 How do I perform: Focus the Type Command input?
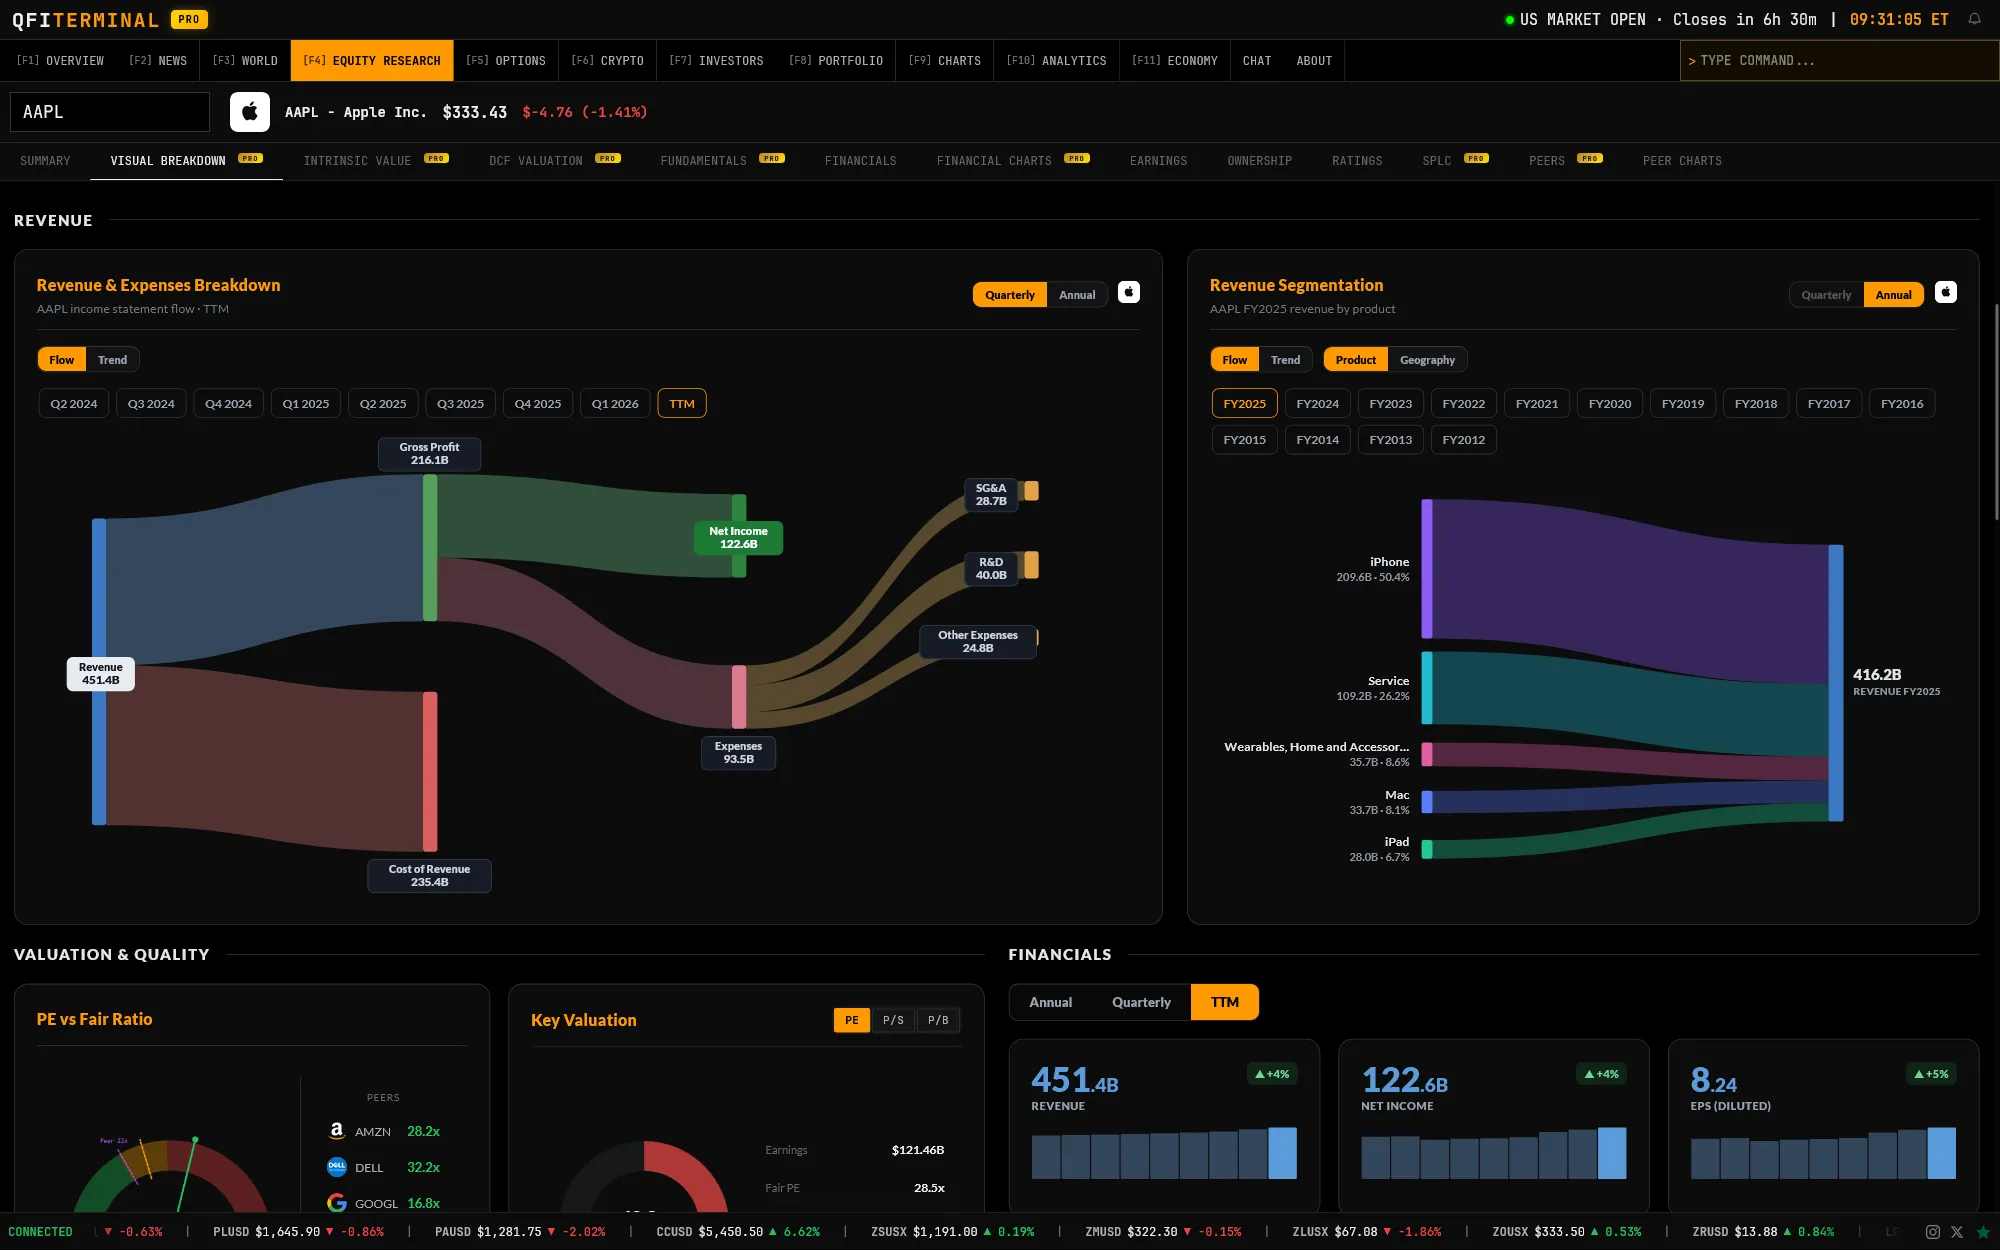click(x=1840, y=61)
